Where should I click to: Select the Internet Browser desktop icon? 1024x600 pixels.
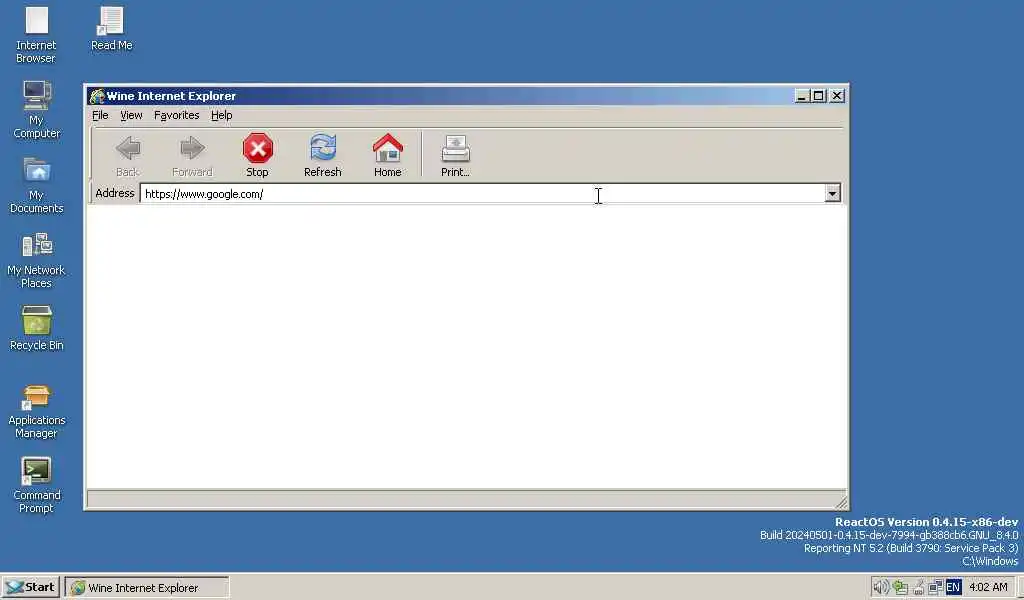(36, 35)
